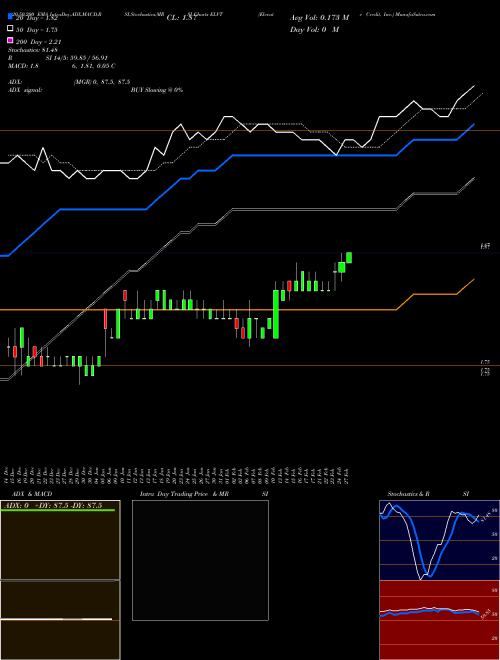Click the CL closing price label
This screenshot has height=660, width=500.
pos(182,18)
